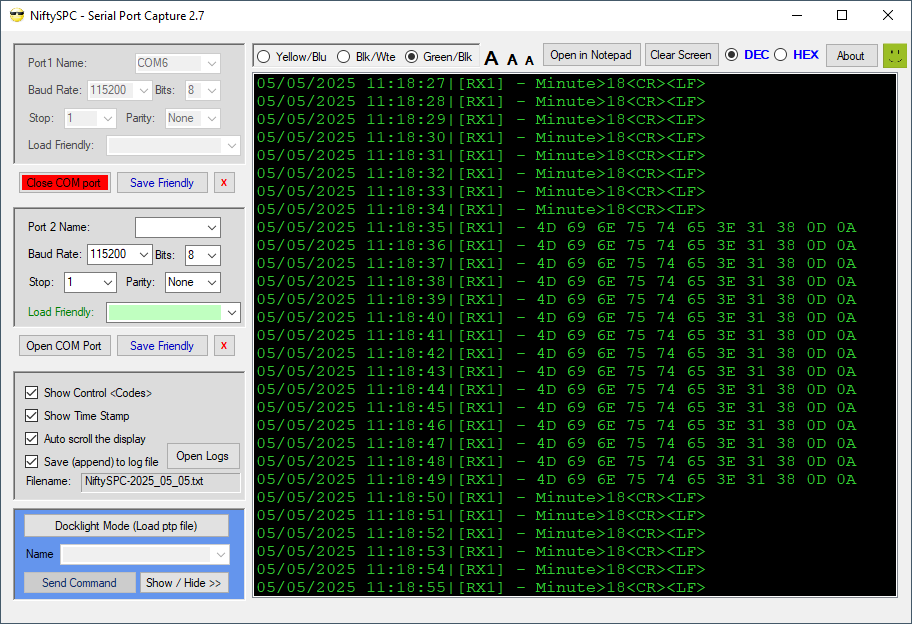Click Docklight Mode (Load ptp file) button
The height and width of the screenshot is (624, 912).
pos(126,526)
